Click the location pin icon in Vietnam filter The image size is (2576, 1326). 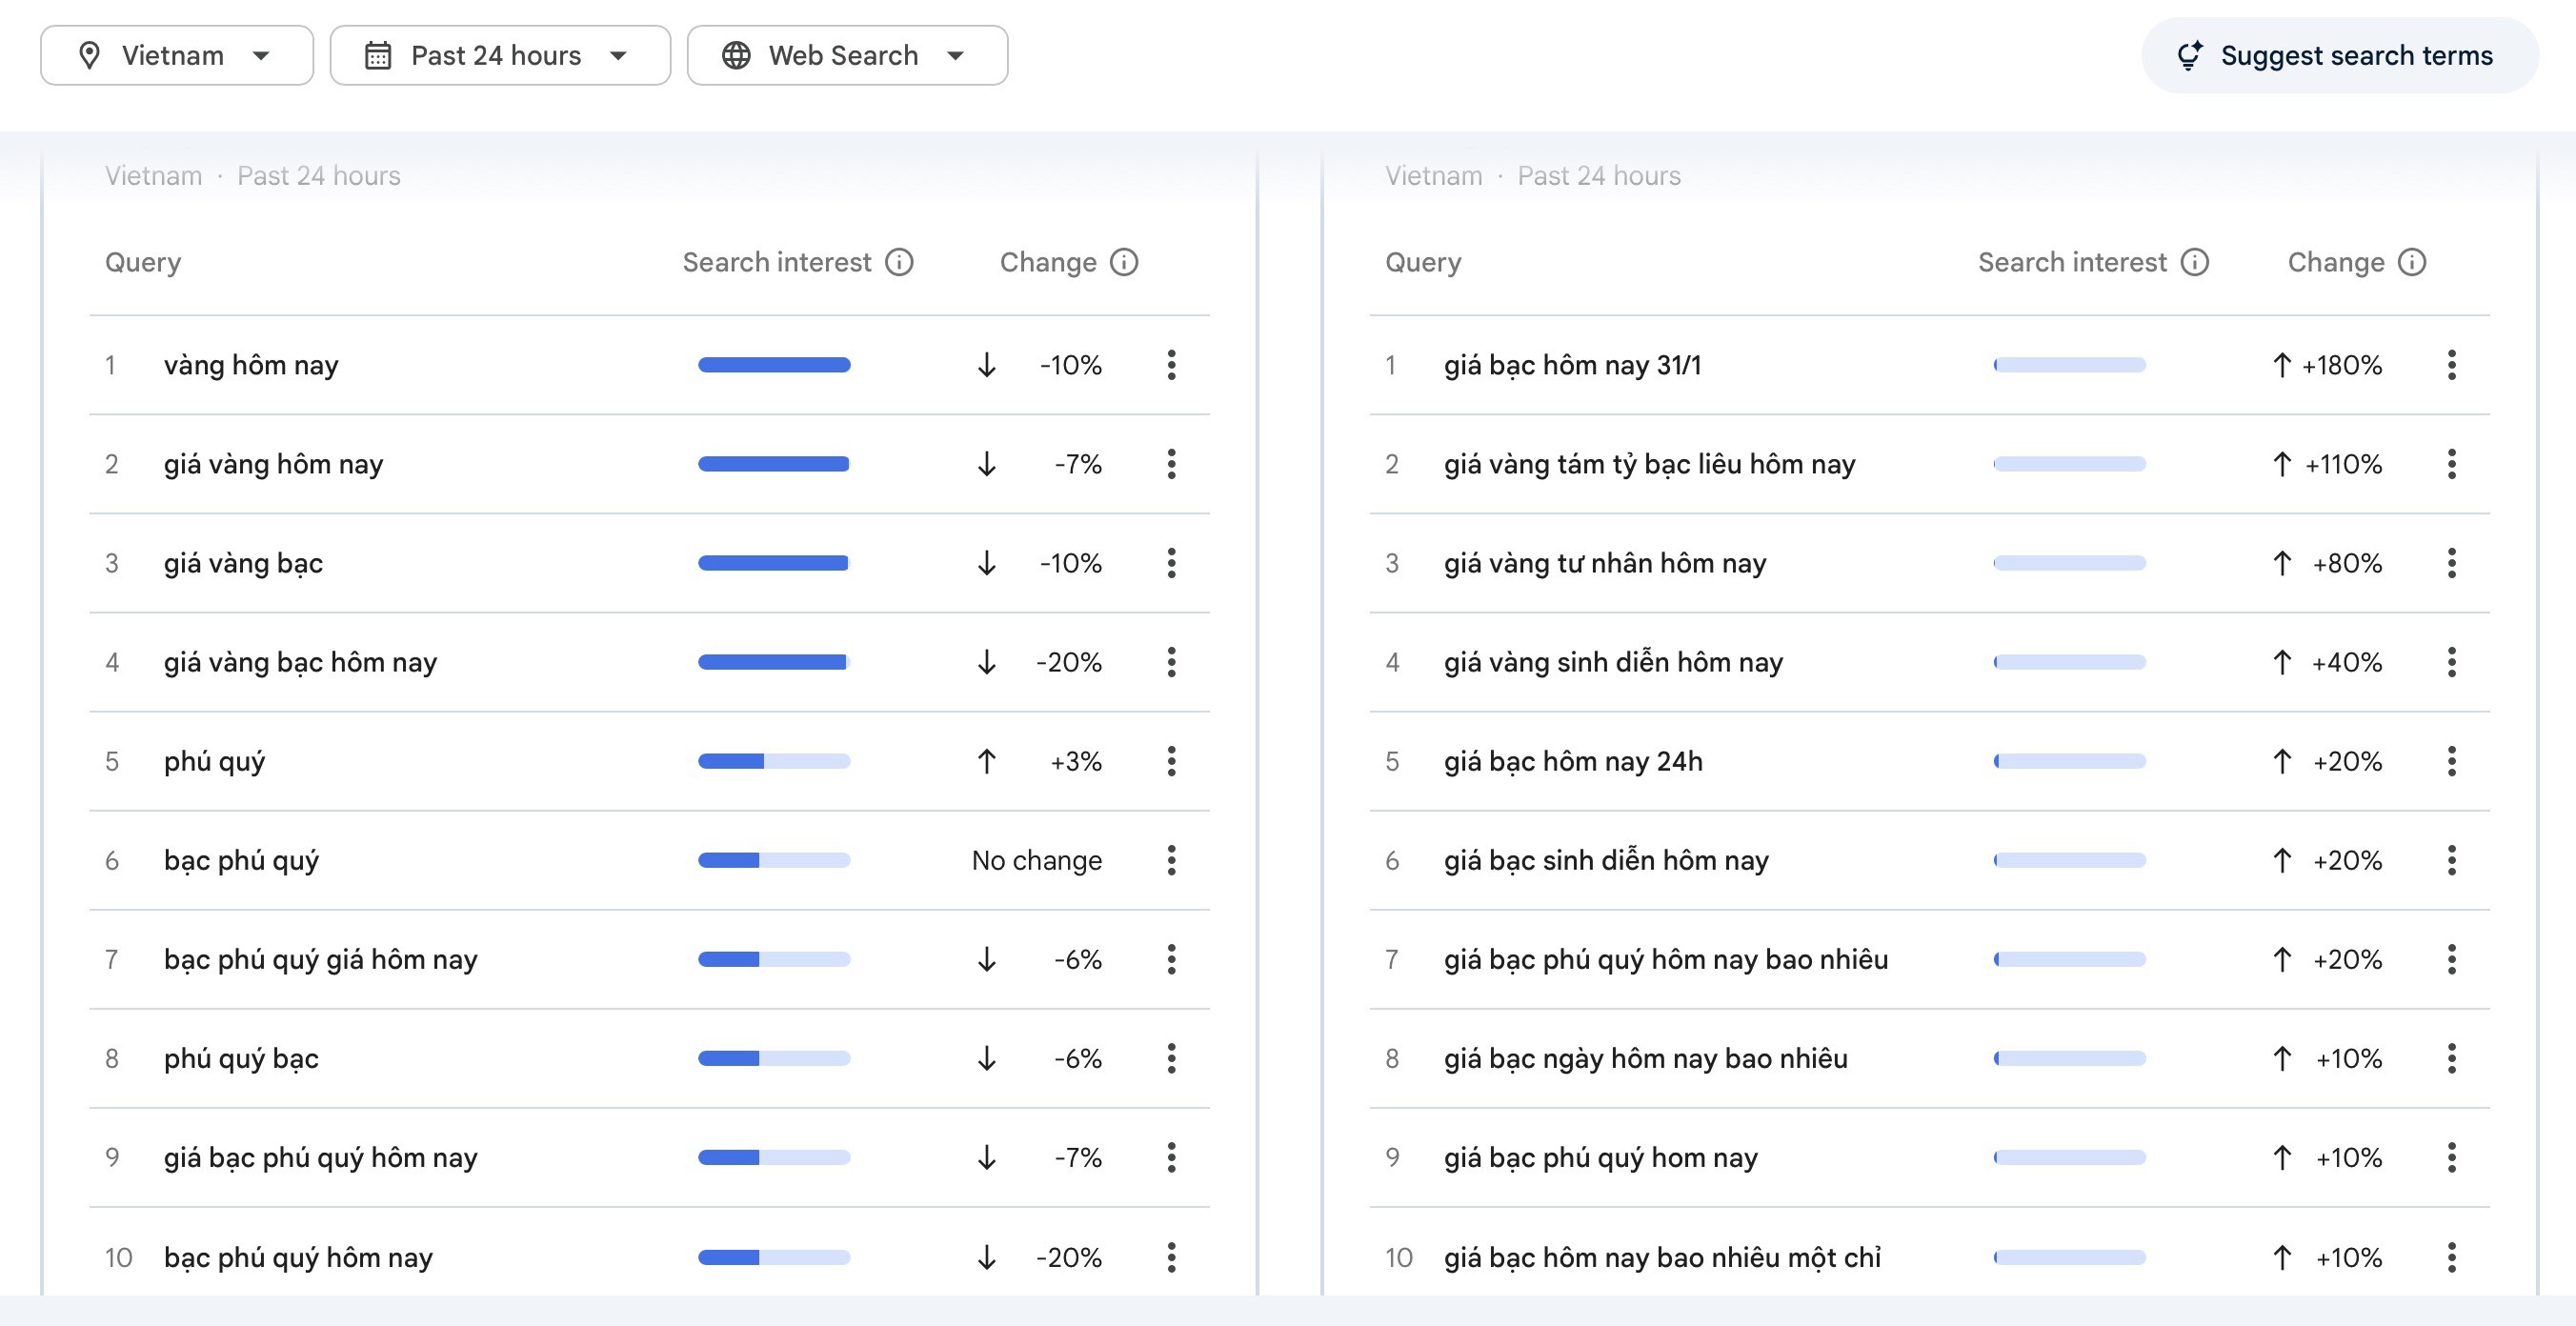[92, 55]
